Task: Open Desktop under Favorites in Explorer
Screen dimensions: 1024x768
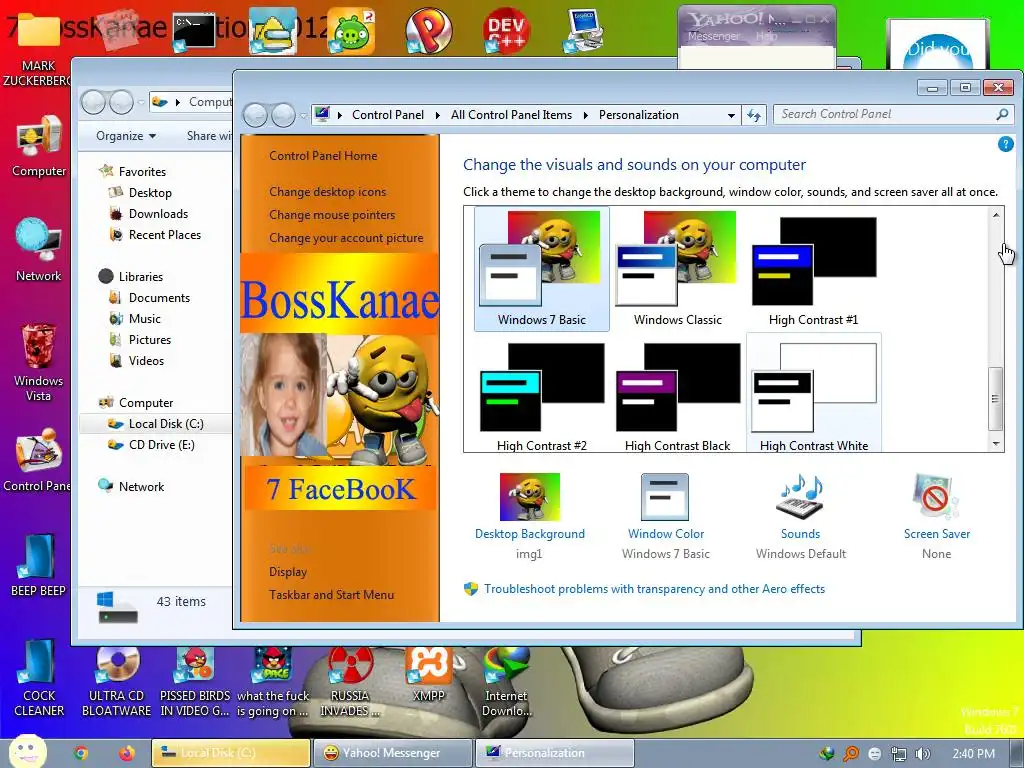Action: coord(150,193)
